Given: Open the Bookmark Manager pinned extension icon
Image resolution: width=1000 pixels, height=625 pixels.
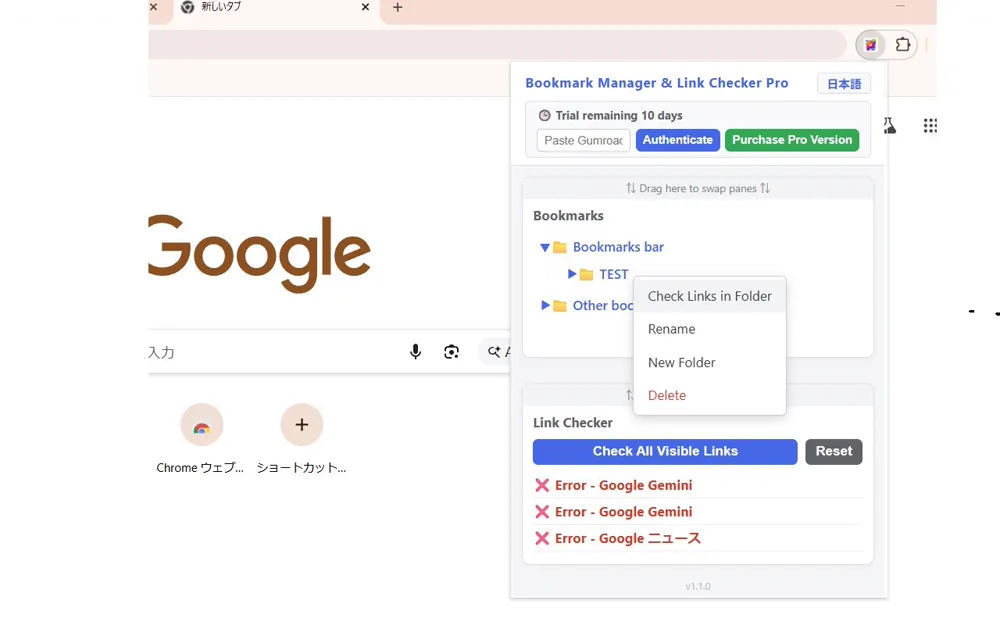Looking at the screenshot, I should (871, 45).
